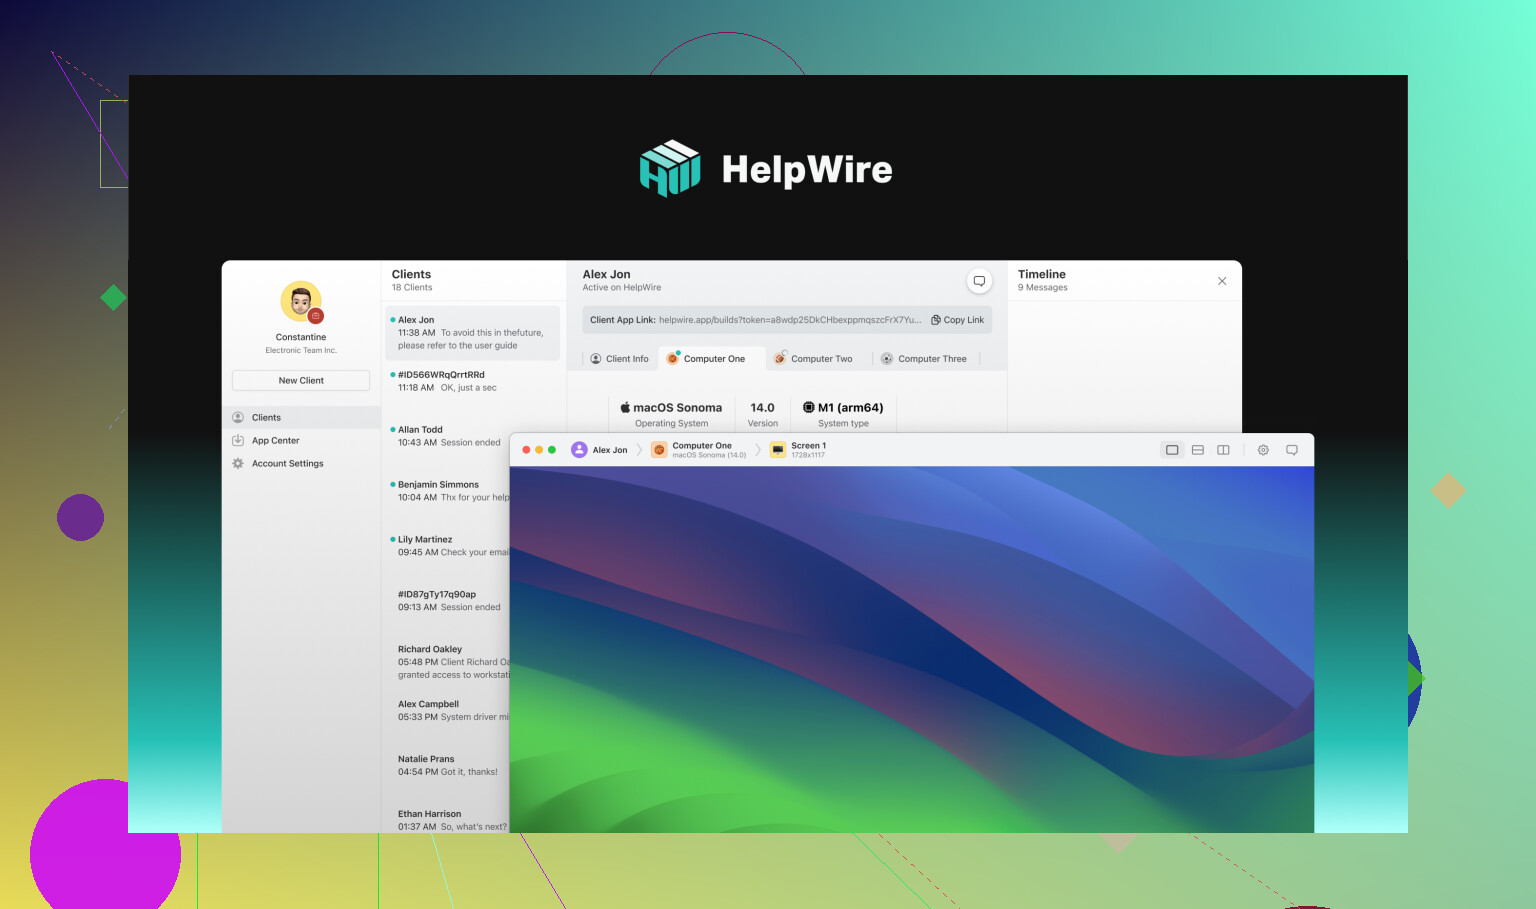Click the HelpWire logo at the top

click(766, 169)
